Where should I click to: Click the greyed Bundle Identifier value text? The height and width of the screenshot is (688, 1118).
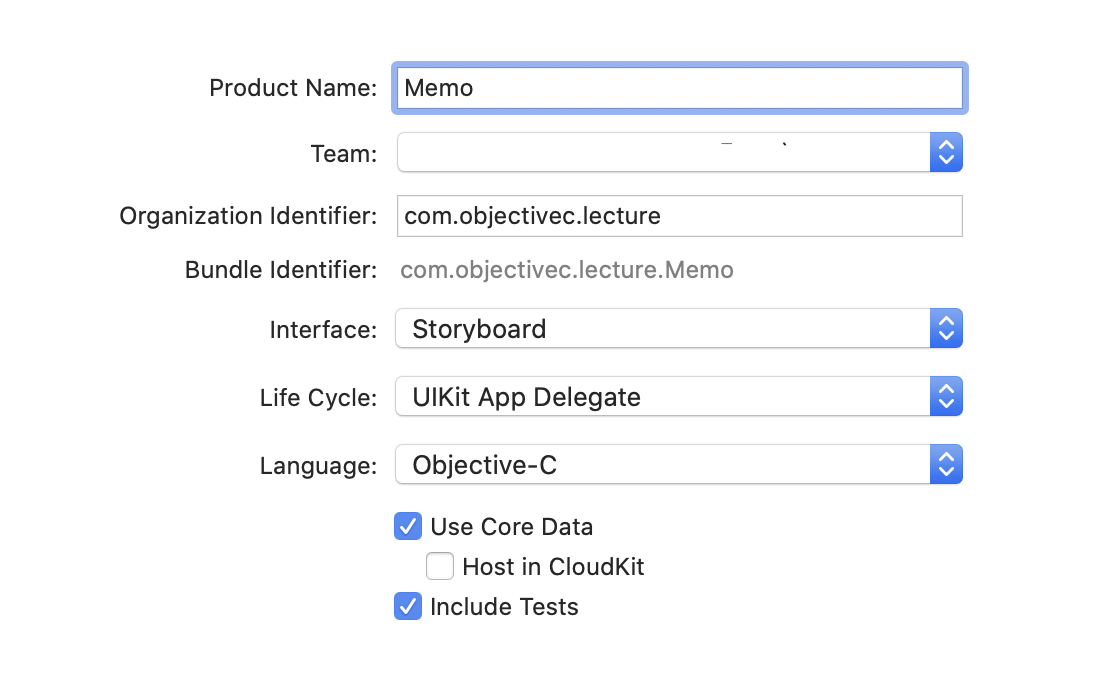click(567, 270)
